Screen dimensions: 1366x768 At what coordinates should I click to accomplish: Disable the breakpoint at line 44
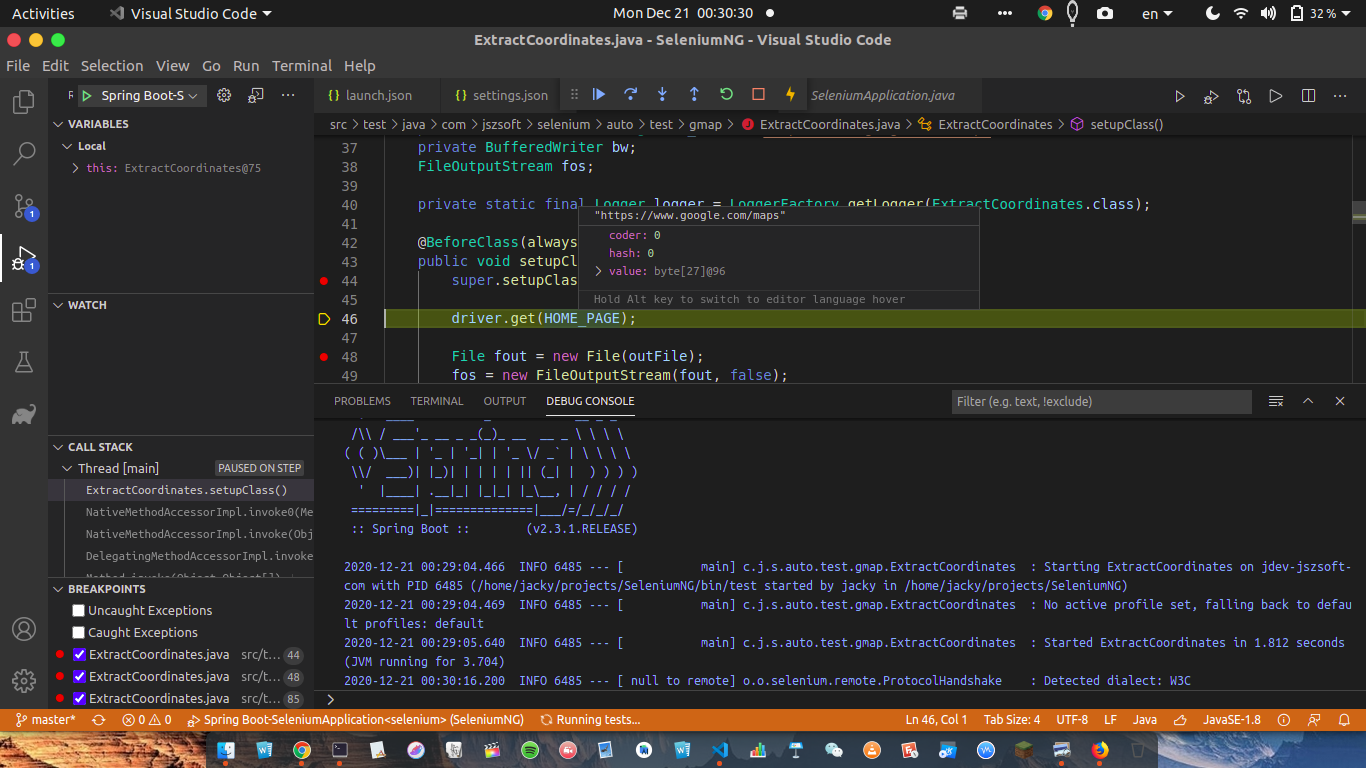(x=79, y=655)
